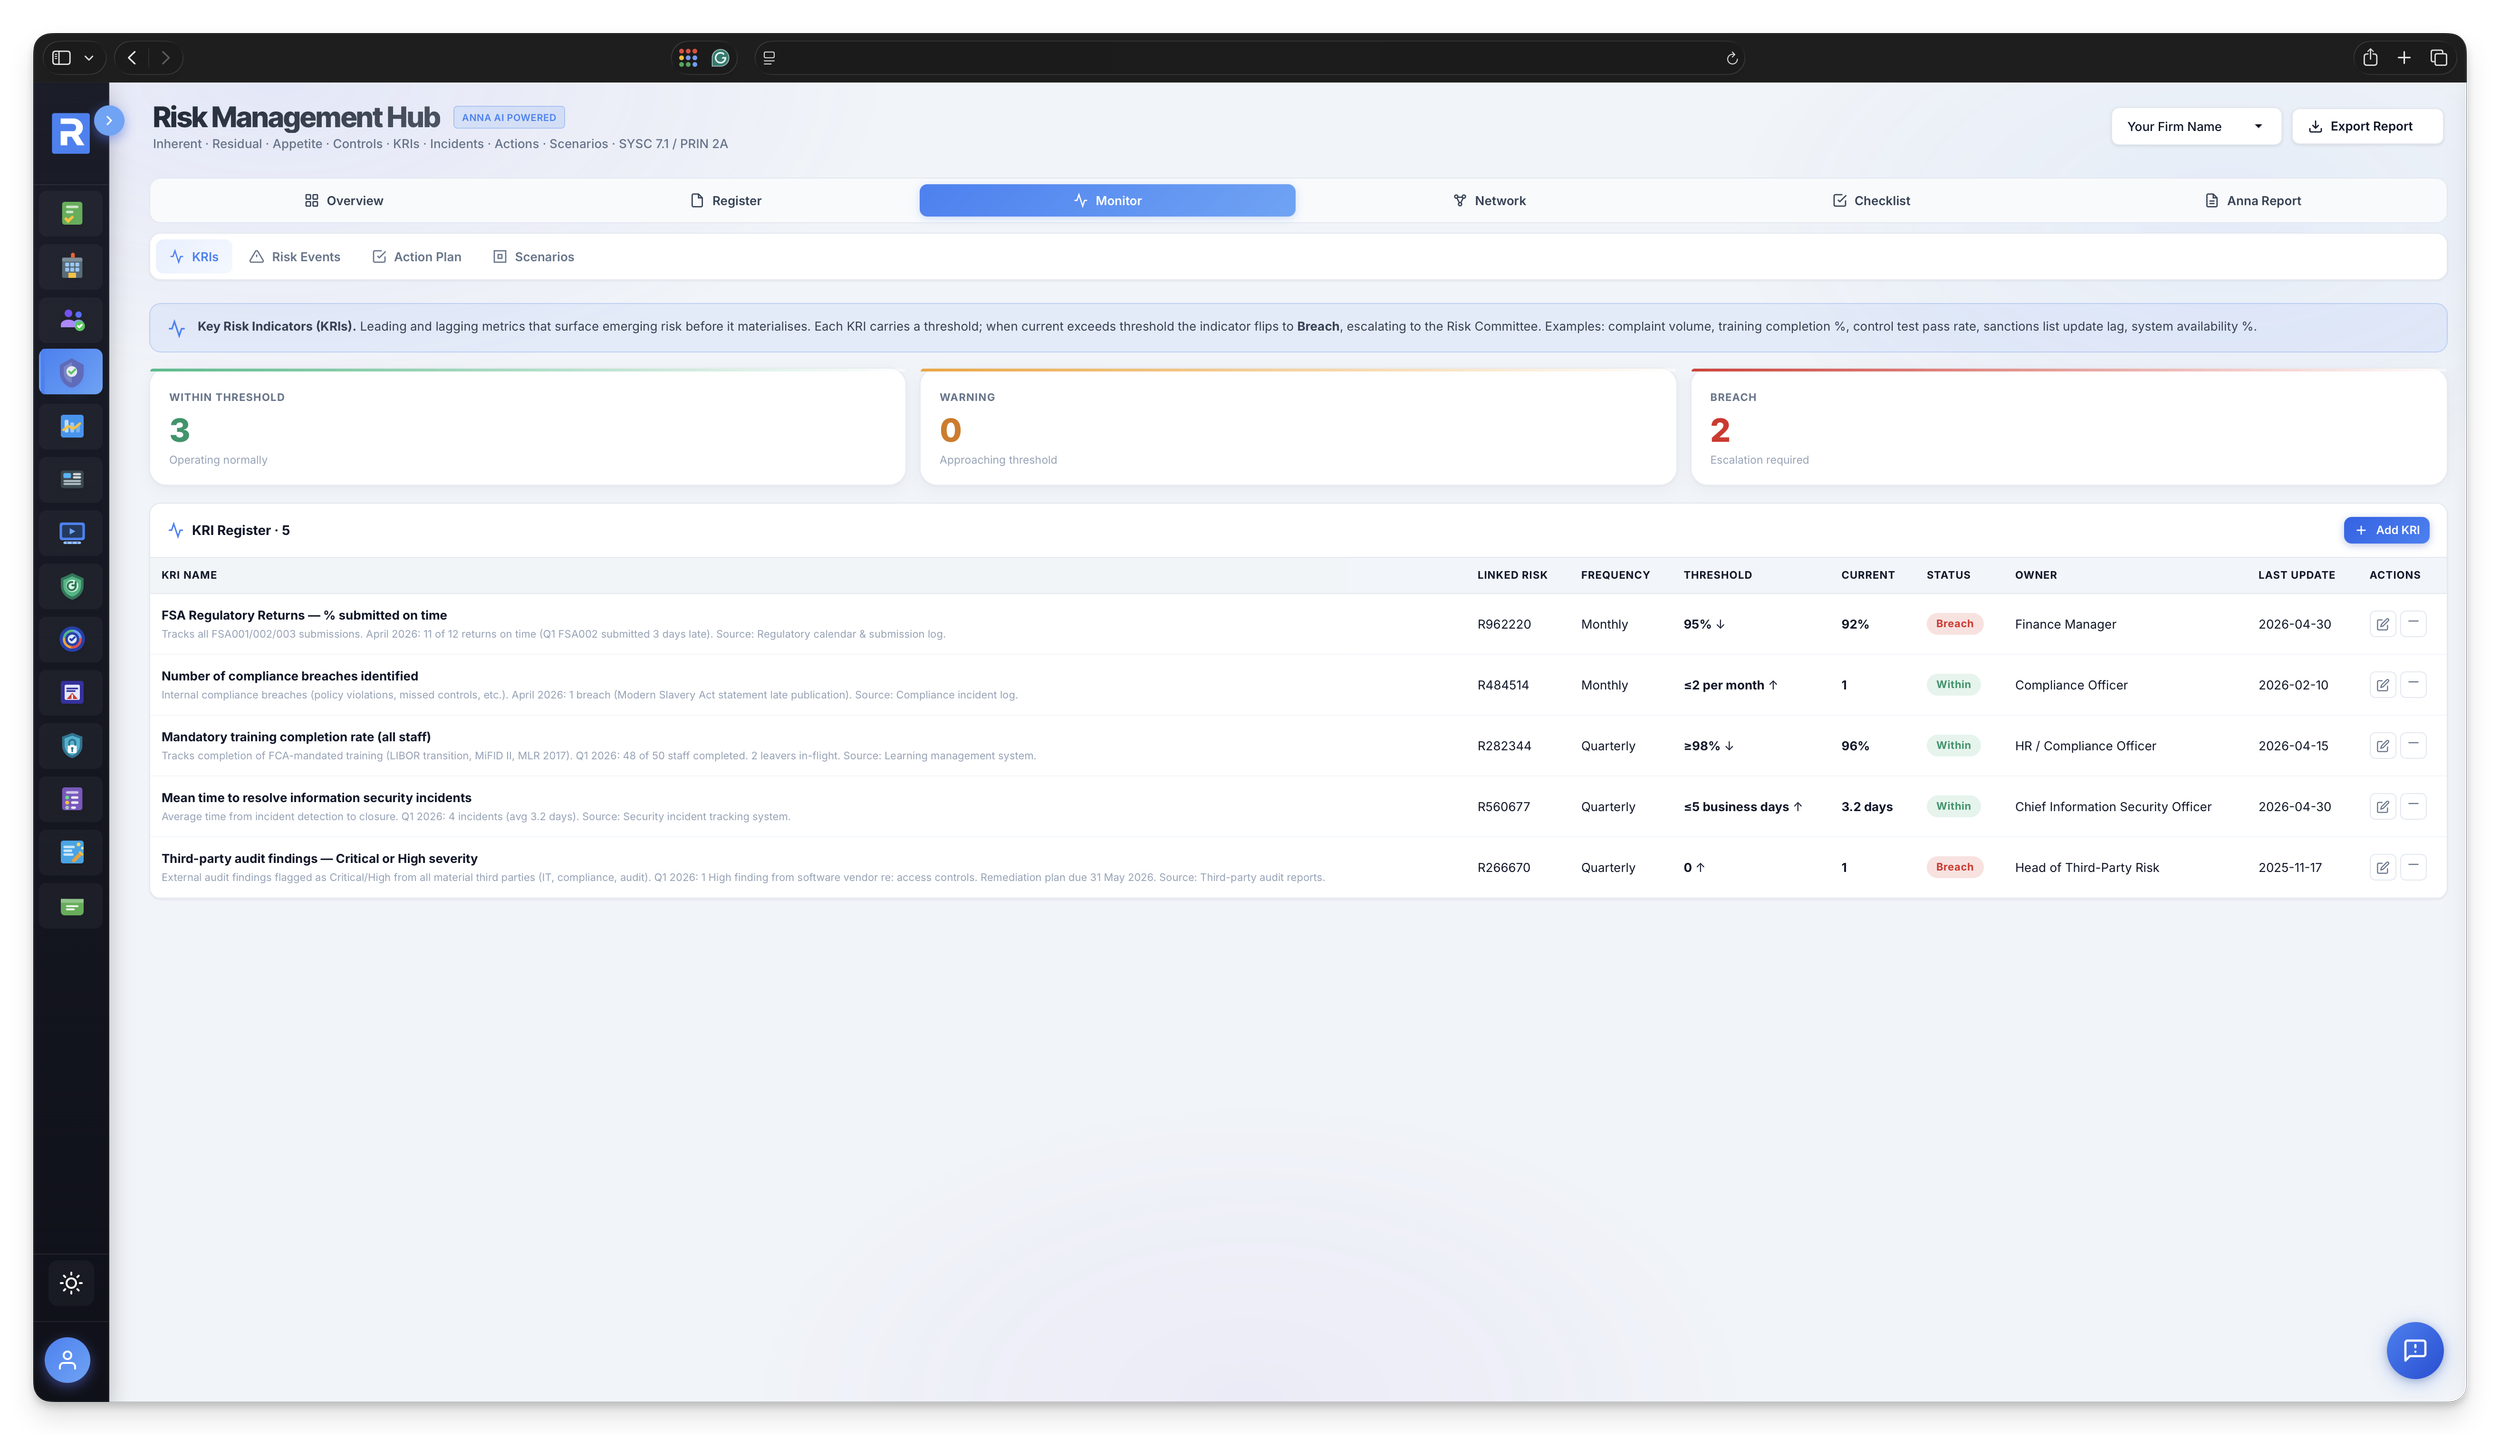
Task: Open the note with pencil sidebar icon
Action: pyautogui.click(x=71, y=852)
